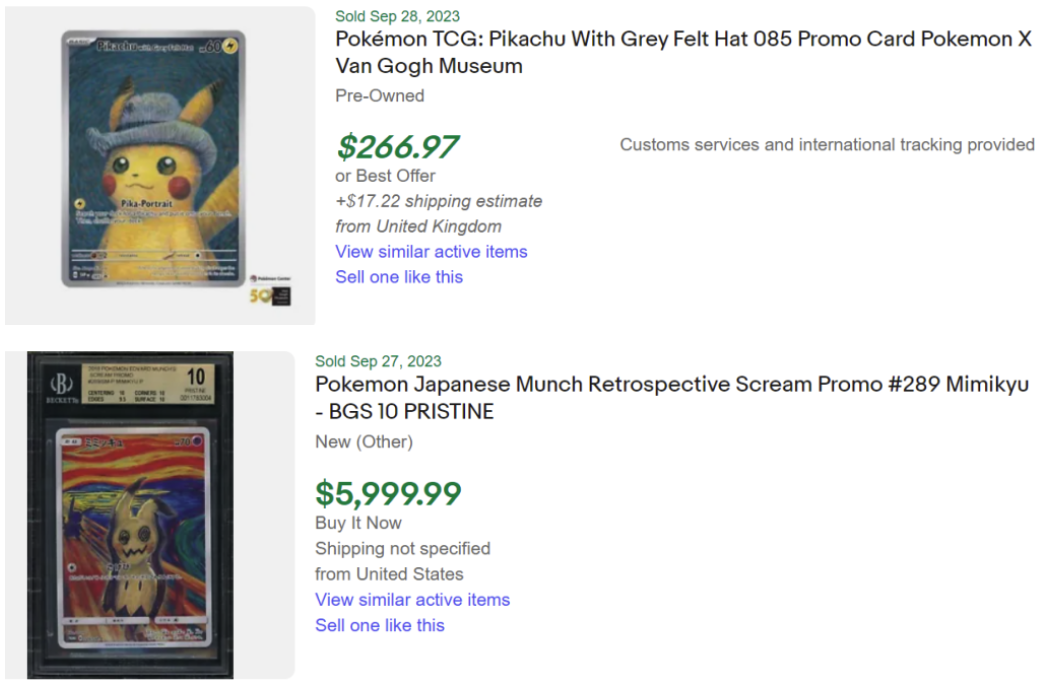Click the Beckett grade 10 label on slab
Image resolution: width=1050 pixels, height=684 pixels.
(195, 380)
